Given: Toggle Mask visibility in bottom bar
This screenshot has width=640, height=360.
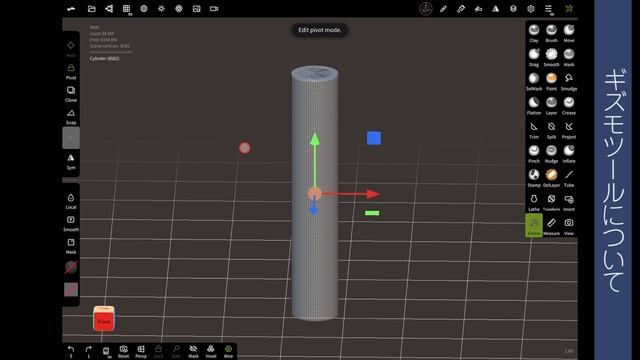Looking at the screenshot, I should (193, 351).
